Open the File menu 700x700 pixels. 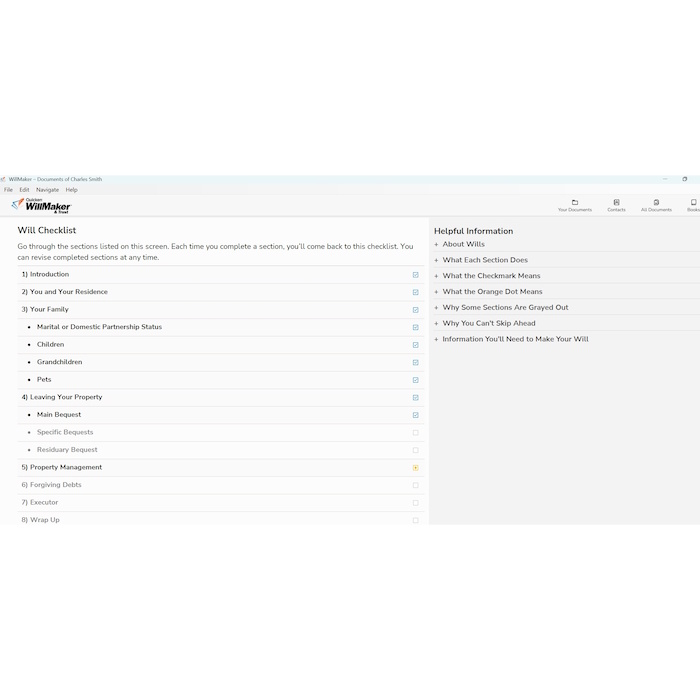click(x=8, y=190)
